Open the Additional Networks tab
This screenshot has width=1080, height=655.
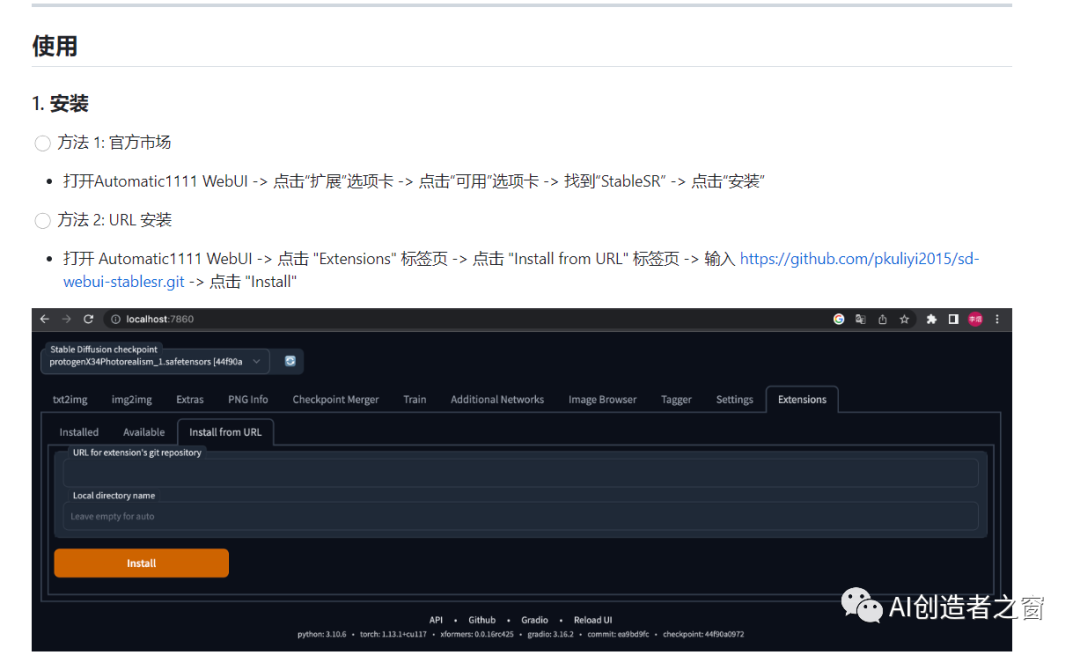coord(497,399)
